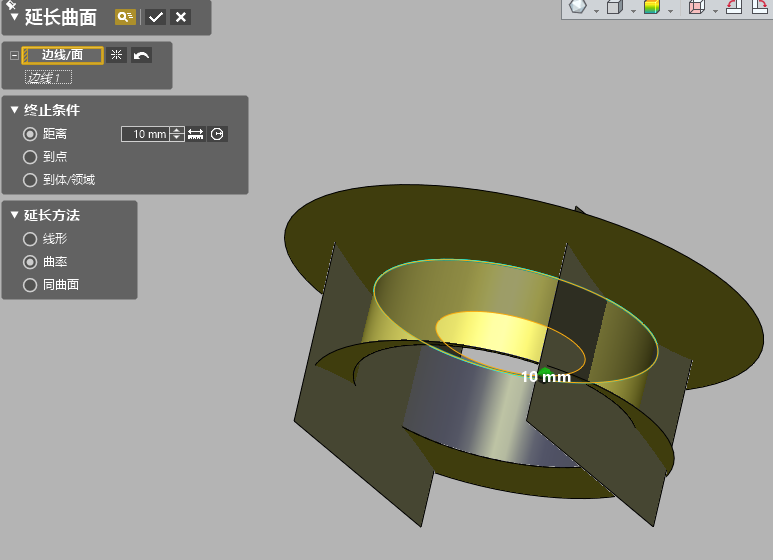Screen dimensions: 773x560
Task: Click the 边线/面 selection button
Action: click(62, 55)
